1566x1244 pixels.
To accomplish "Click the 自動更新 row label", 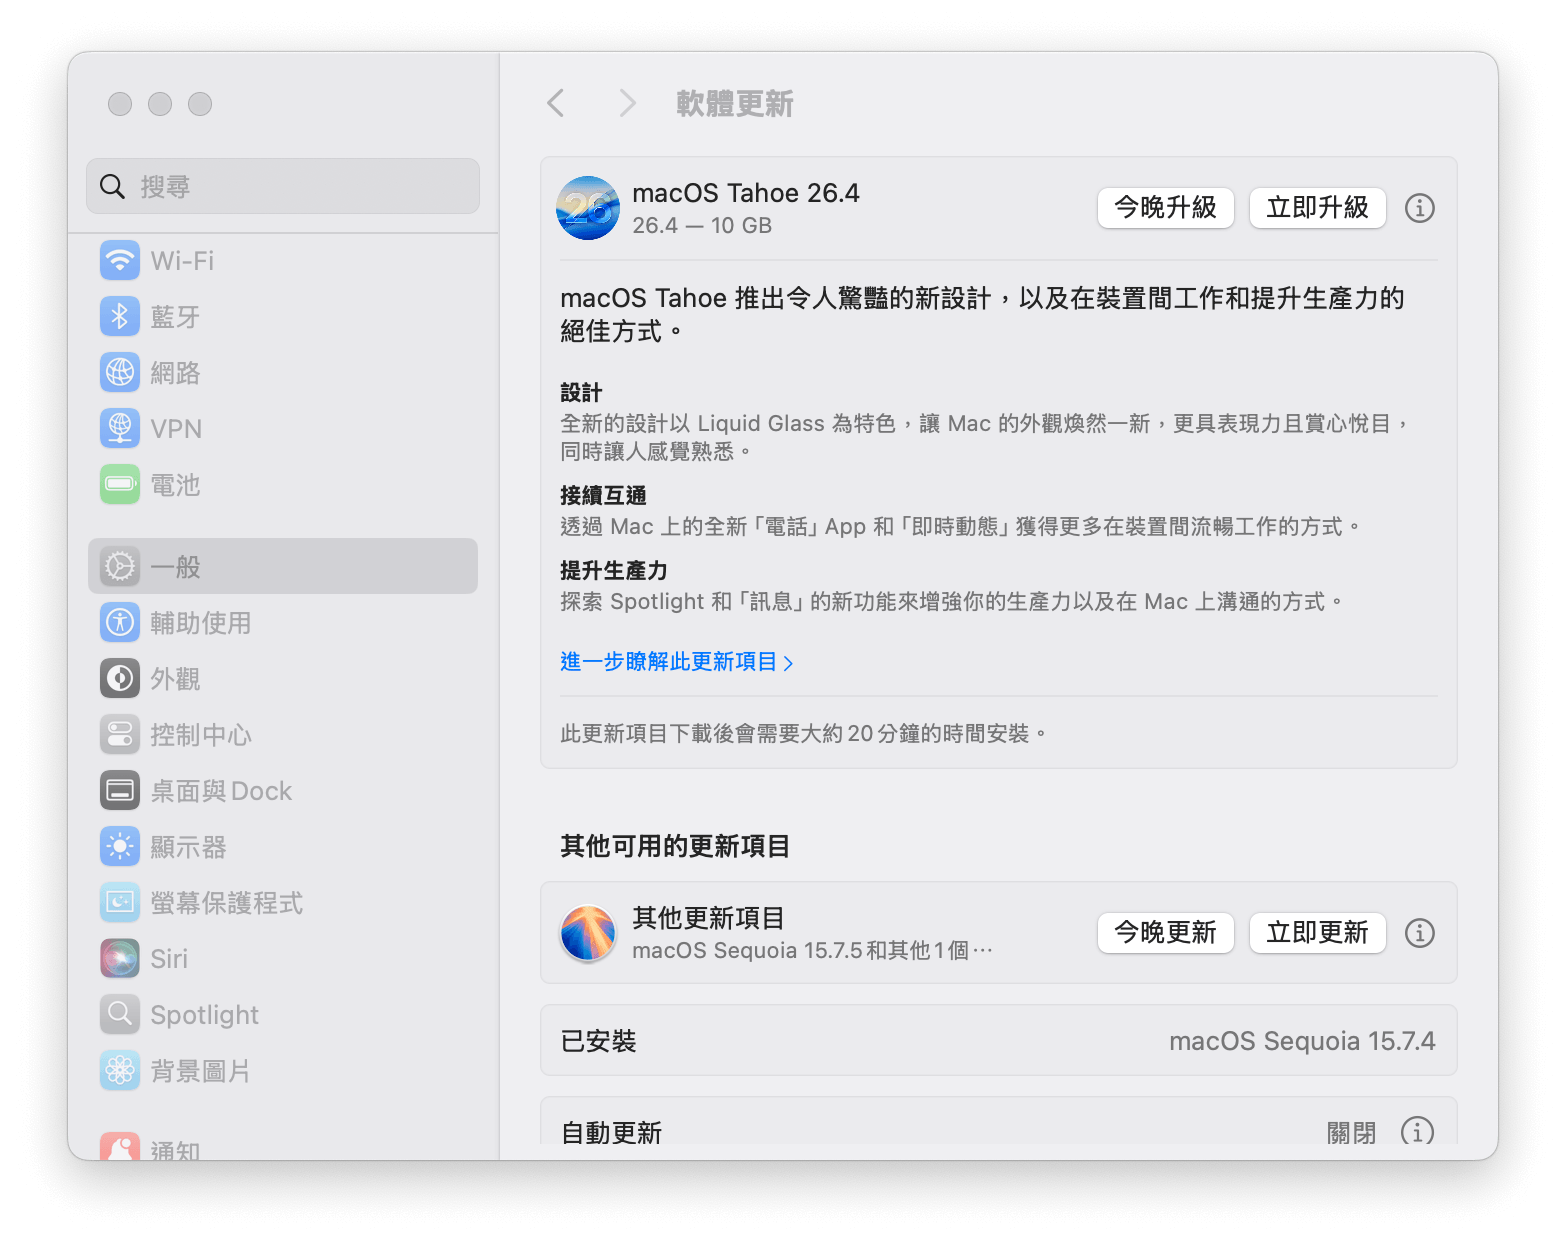I will click(x=612, y=1133).
